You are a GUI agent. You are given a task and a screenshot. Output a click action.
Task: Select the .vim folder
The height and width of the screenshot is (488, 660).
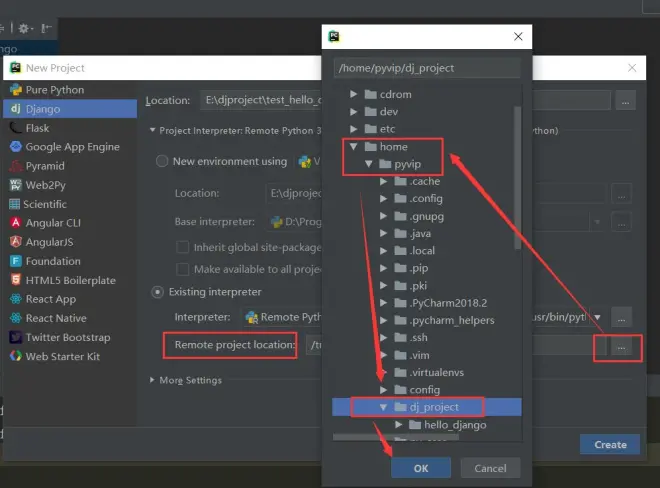pyautogui.click(x=412, y=355)
